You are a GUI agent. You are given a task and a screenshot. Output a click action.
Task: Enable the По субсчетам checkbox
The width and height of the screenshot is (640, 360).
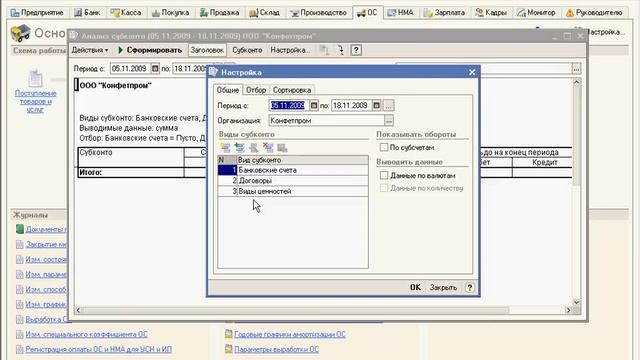point(384,147)
